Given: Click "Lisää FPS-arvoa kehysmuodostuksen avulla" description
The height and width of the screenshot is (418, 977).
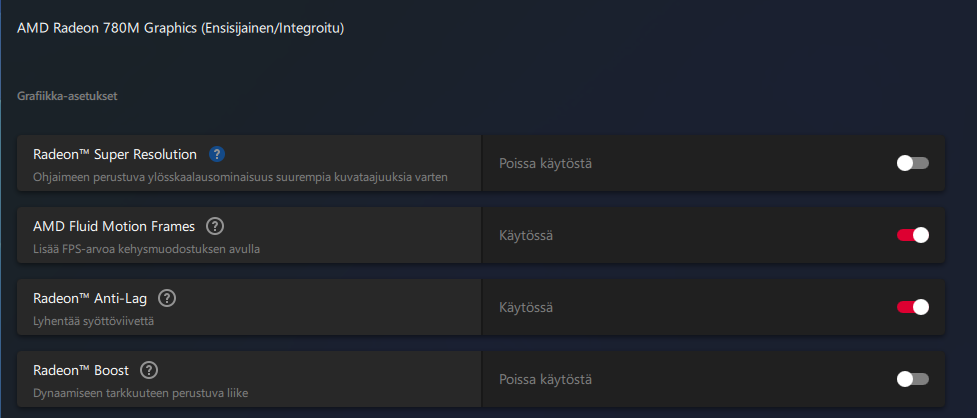Looking at the screenshot, I should coord(146,249).
